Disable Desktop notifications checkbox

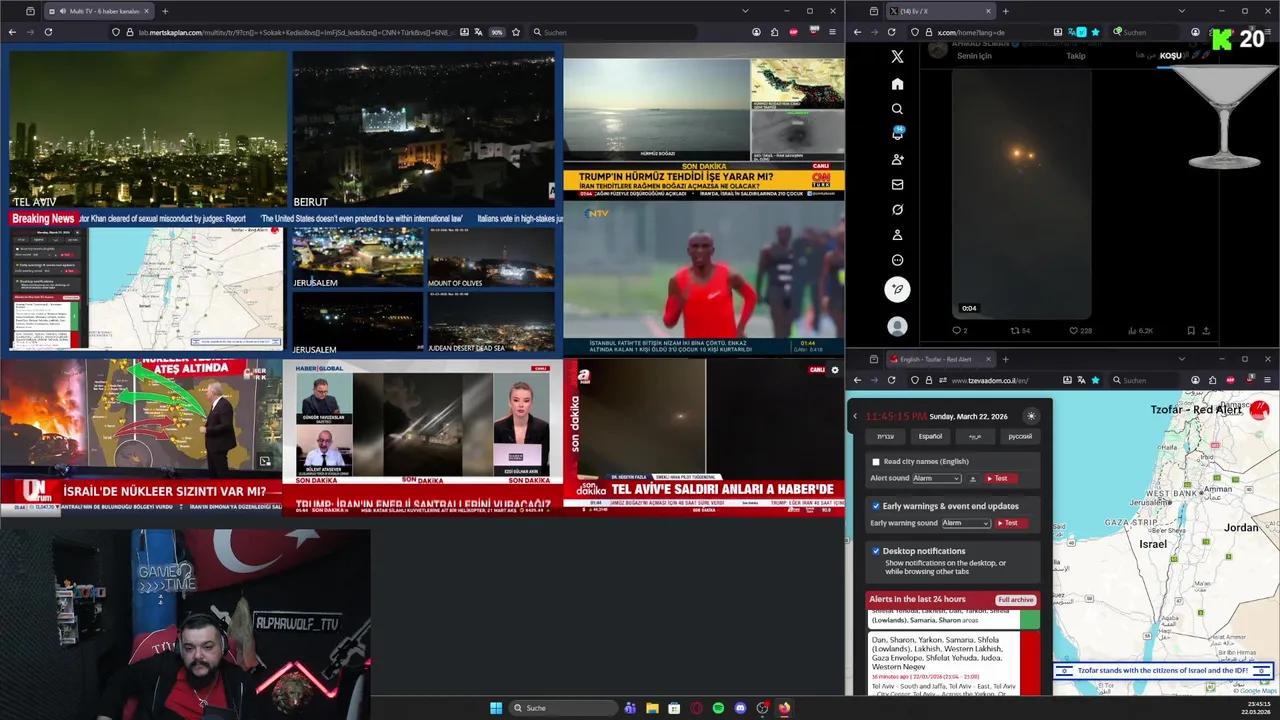pyautogui.click(x=876, y=551)
